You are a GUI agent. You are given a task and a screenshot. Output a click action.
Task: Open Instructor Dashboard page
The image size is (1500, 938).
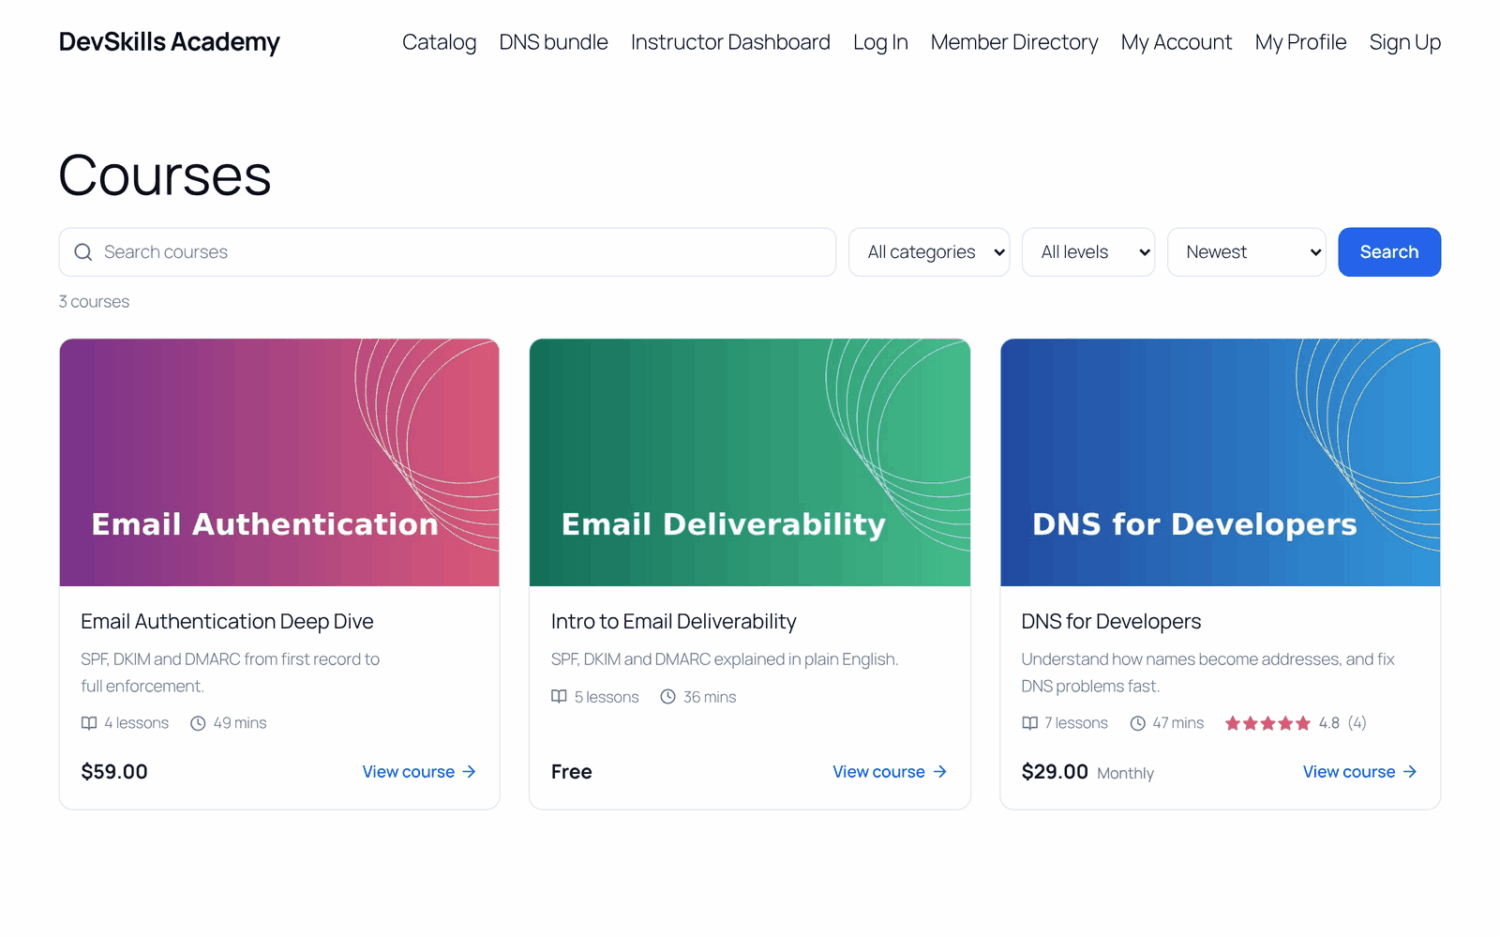point(731,42)
